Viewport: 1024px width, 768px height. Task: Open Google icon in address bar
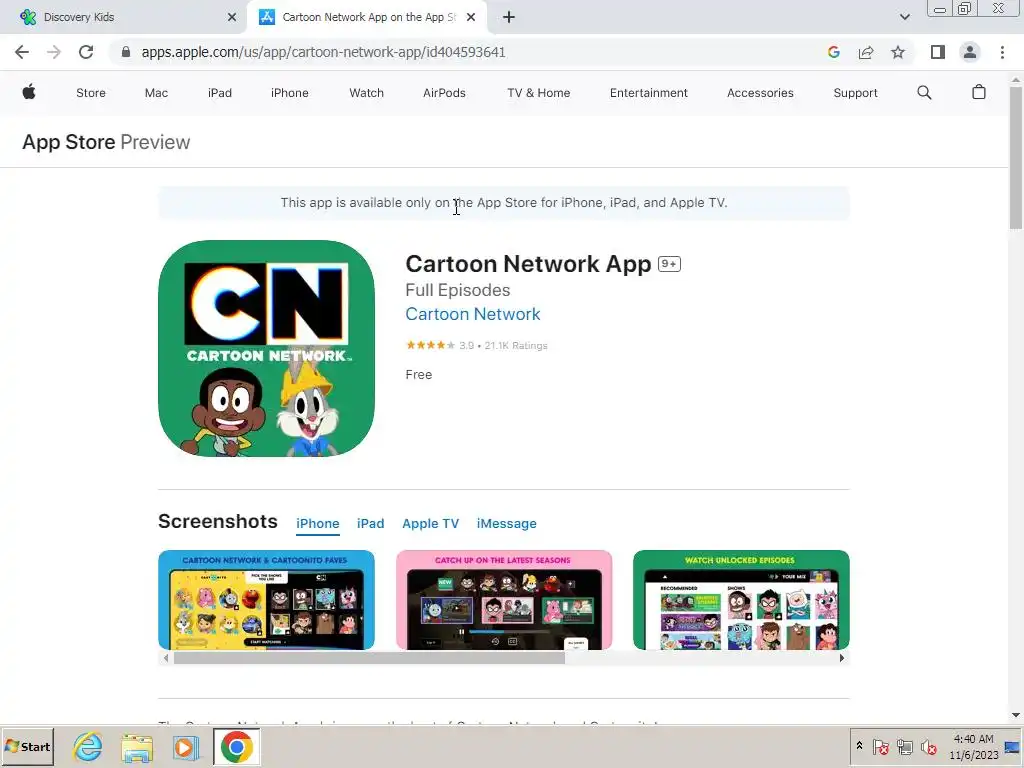833,52
